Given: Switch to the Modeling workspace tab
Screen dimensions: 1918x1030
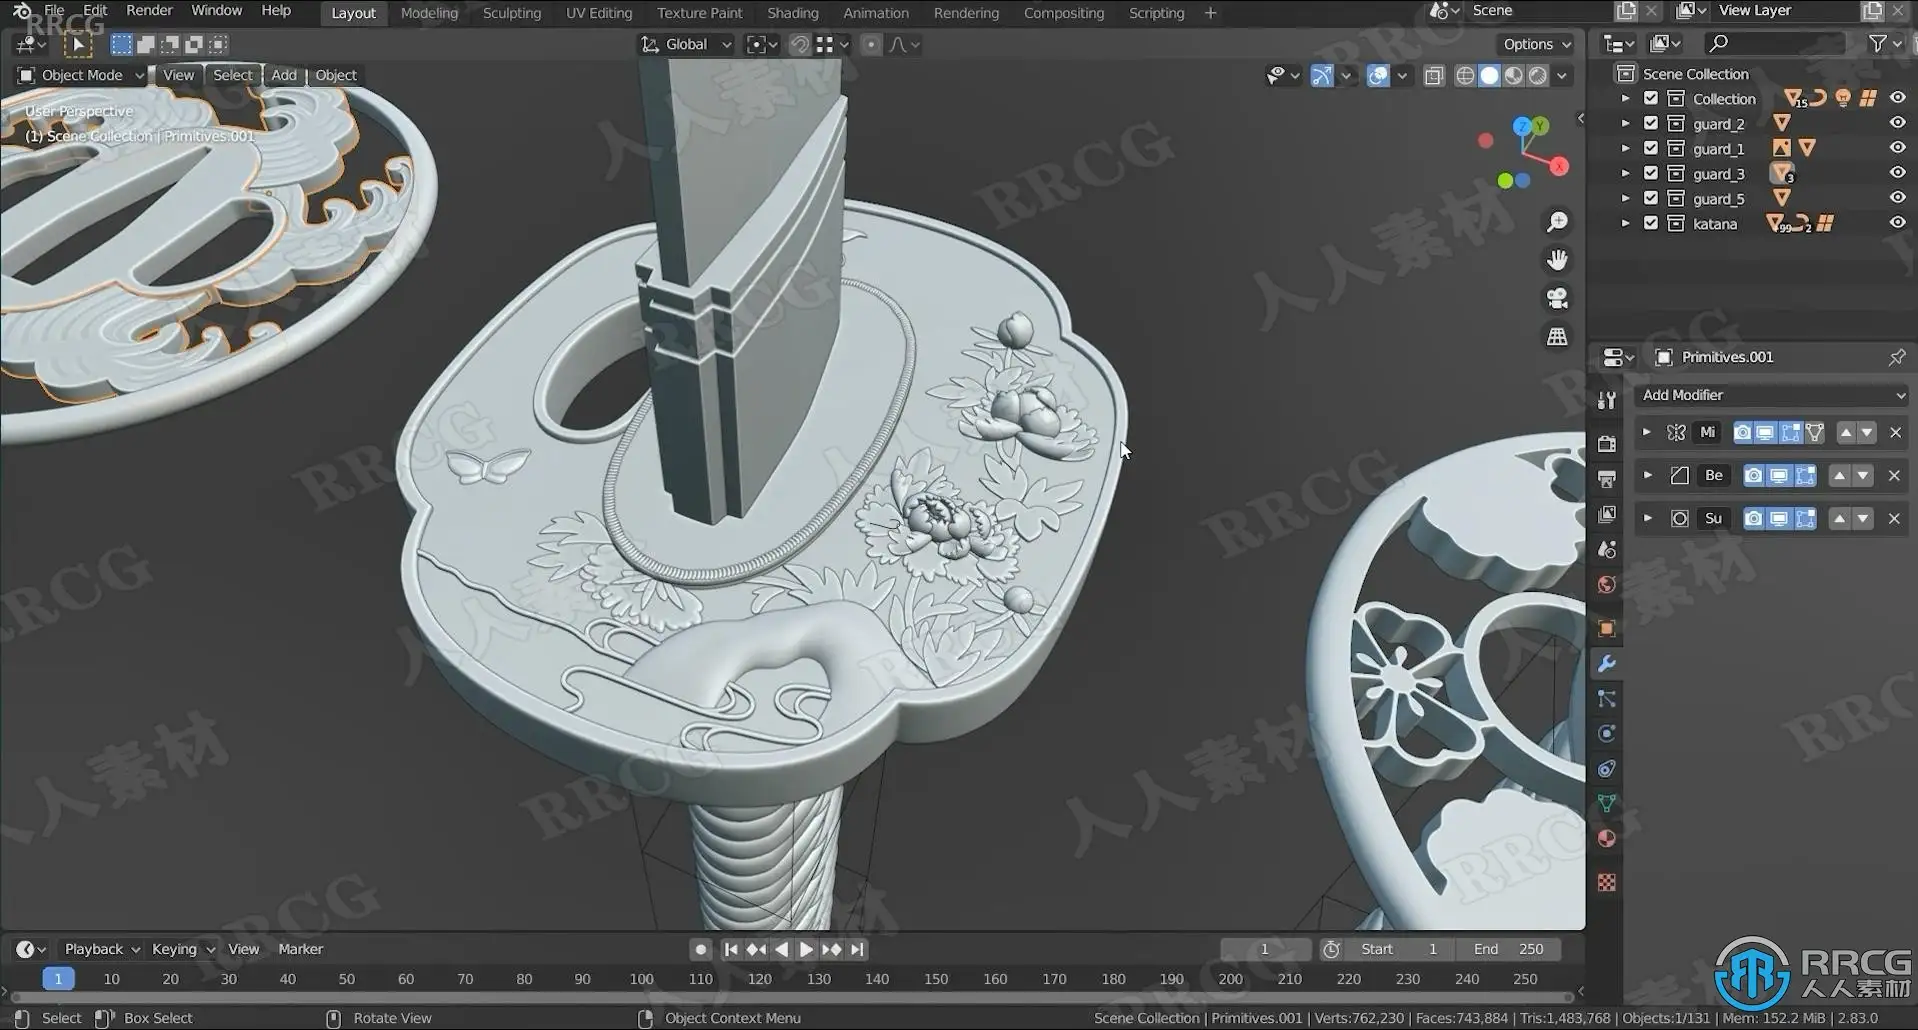Looking at the screenshot, I should click(429, 13).
